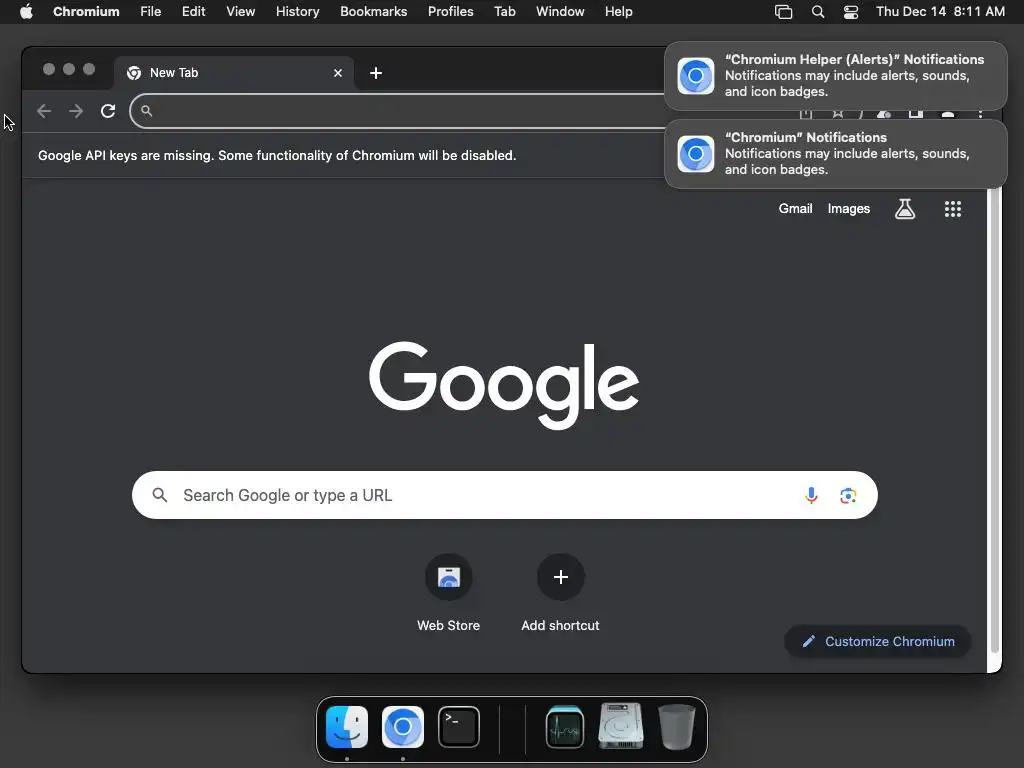Viewport: 1024px width, 768px height.
Task: Click the Google API keys missing message
Action: point(277,155)
